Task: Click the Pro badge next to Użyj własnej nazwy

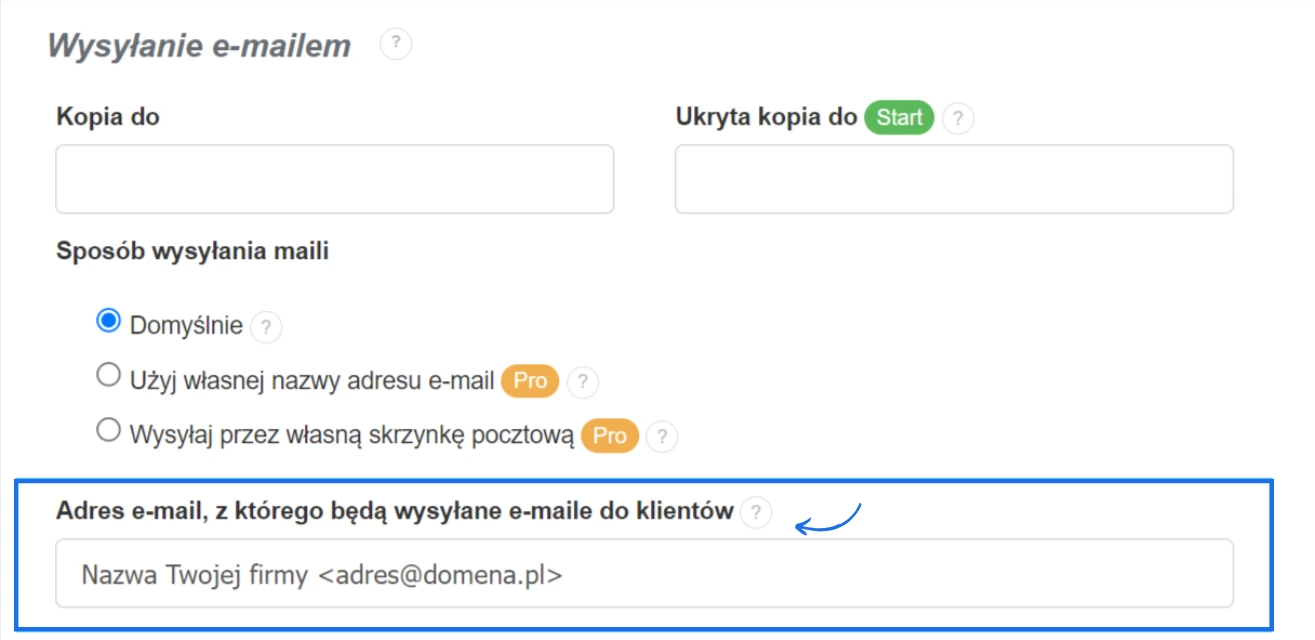Action: click(529, 381)
